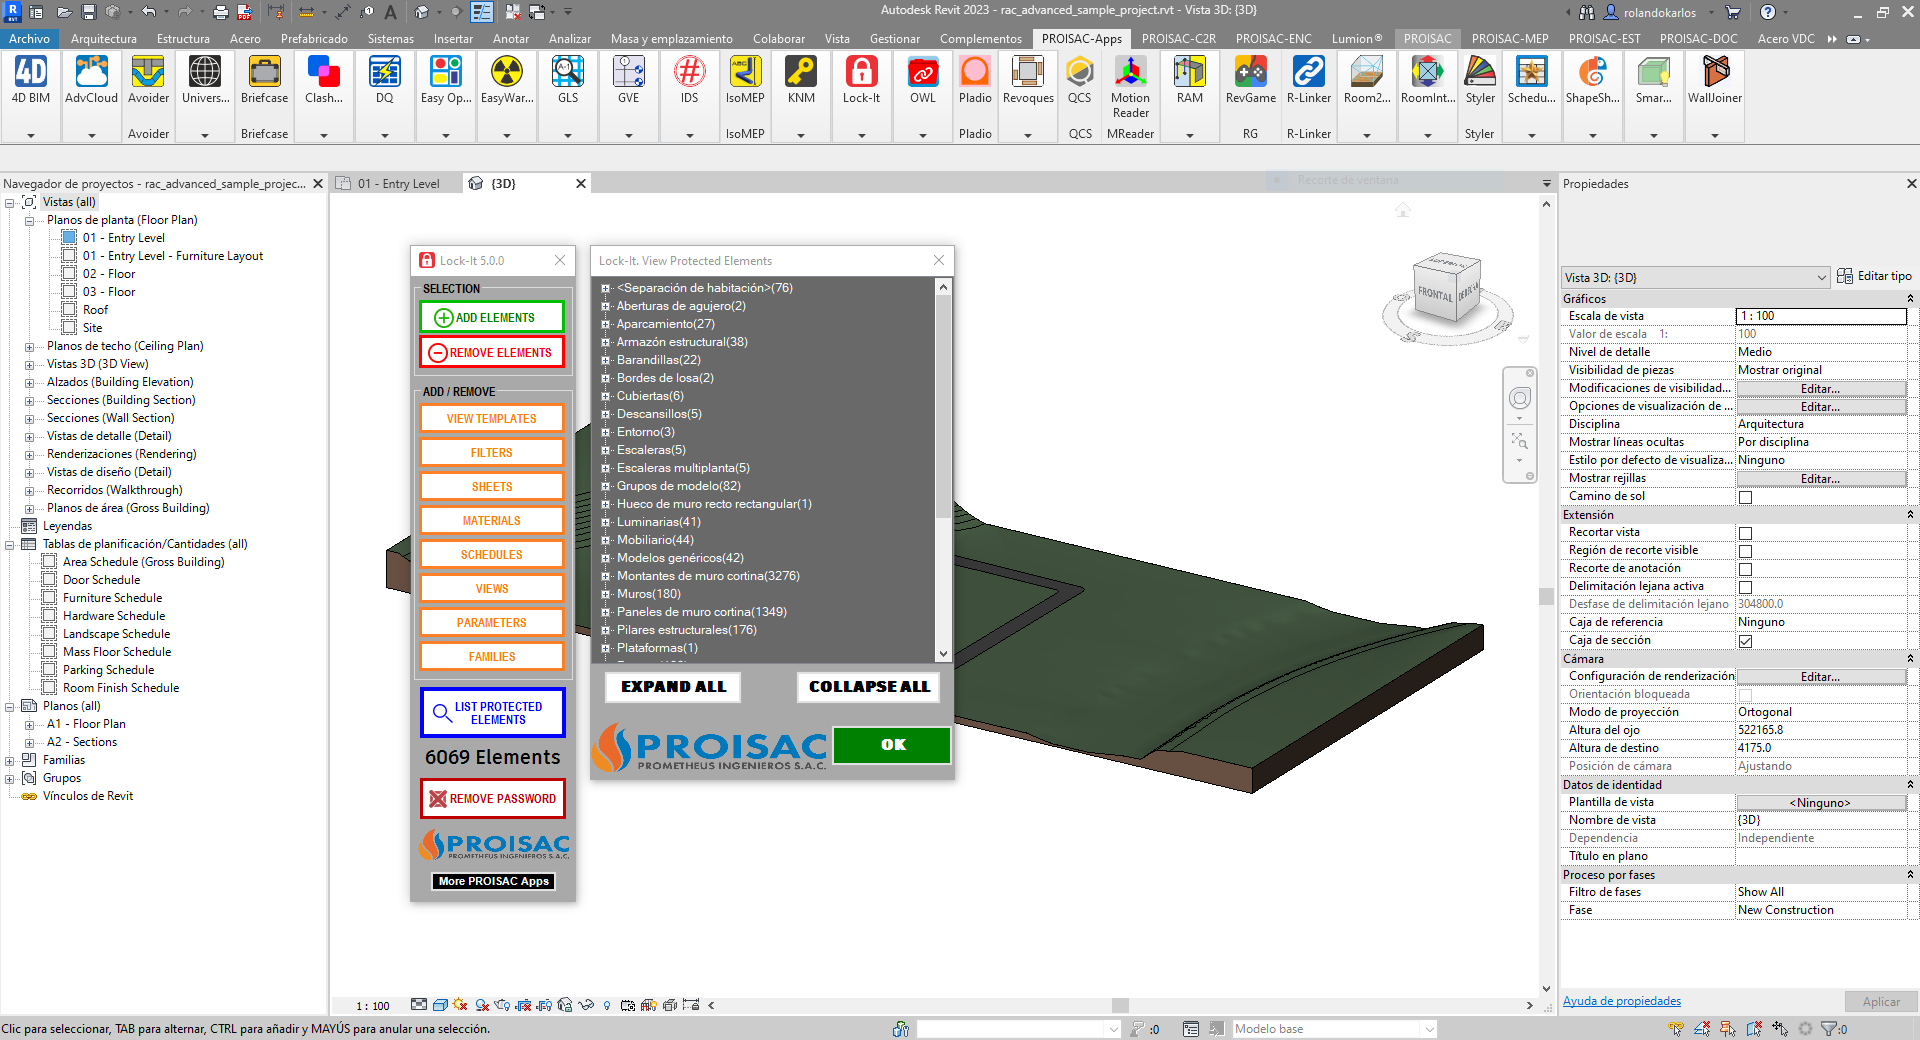The height and width of the screenshot is (1040, 1920).
Task: Switch to the 01 - Entry Level view tab
Action: tap(398, 184)
